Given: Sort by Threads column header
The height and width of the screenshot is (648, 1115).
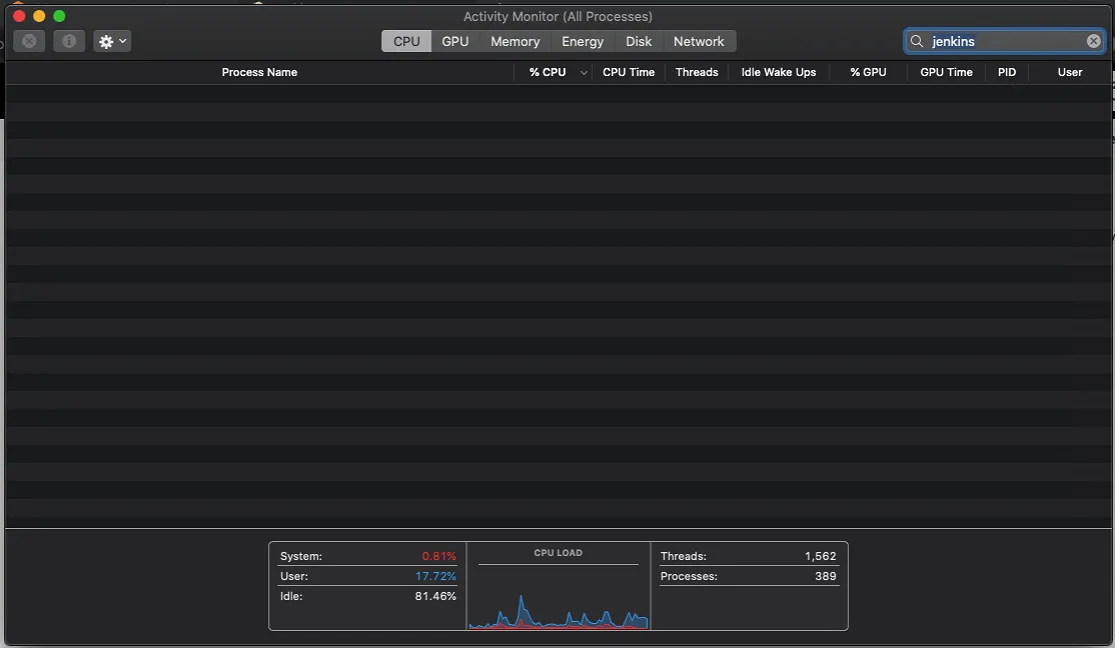Looking at the screenshot, I should pyautogui.click(x=697, y=72).
